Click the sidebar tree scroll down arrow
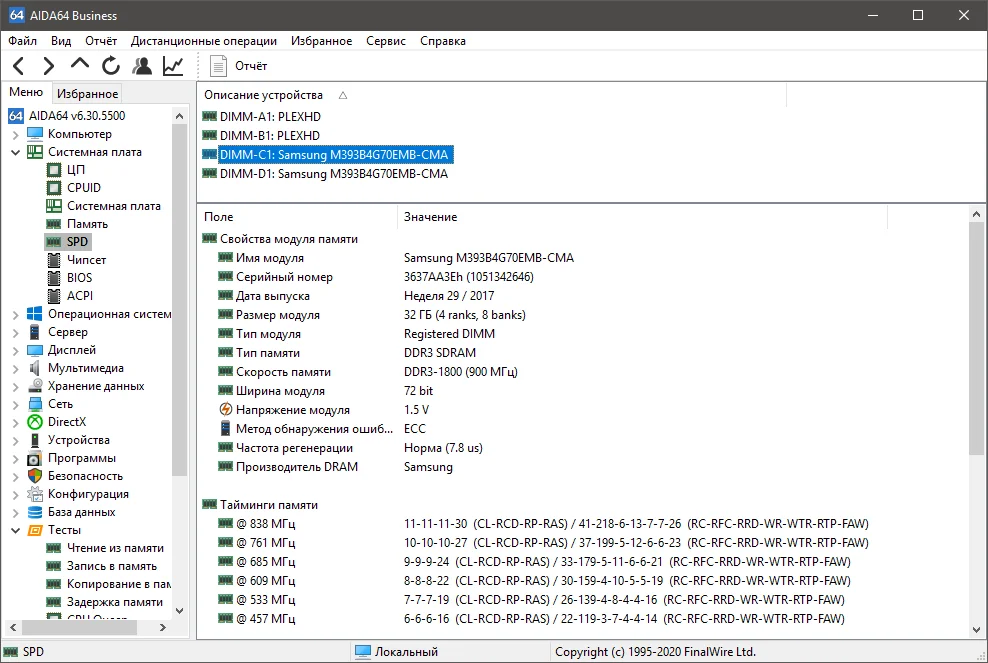The height and width of the screenshot is (663, 988). pos(180,610)
